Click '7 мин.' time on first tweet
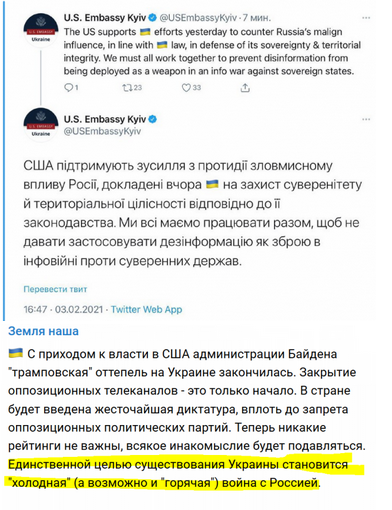 257,18
